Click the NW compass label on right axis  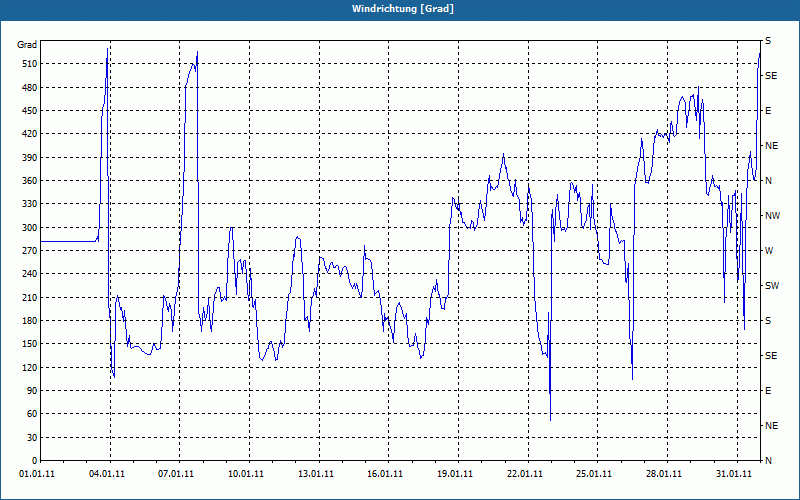(772, 216)
